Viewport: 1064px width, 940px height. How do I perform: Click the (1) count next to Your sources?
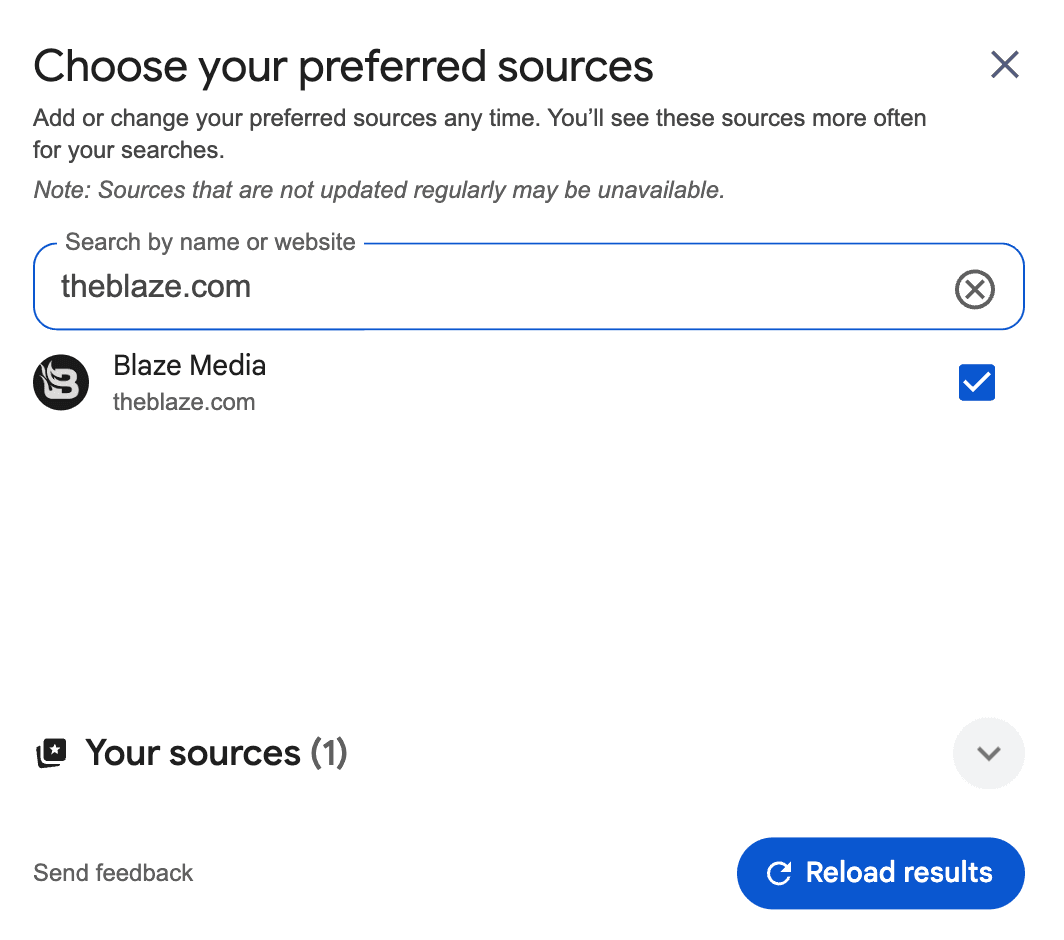[328, 753]
